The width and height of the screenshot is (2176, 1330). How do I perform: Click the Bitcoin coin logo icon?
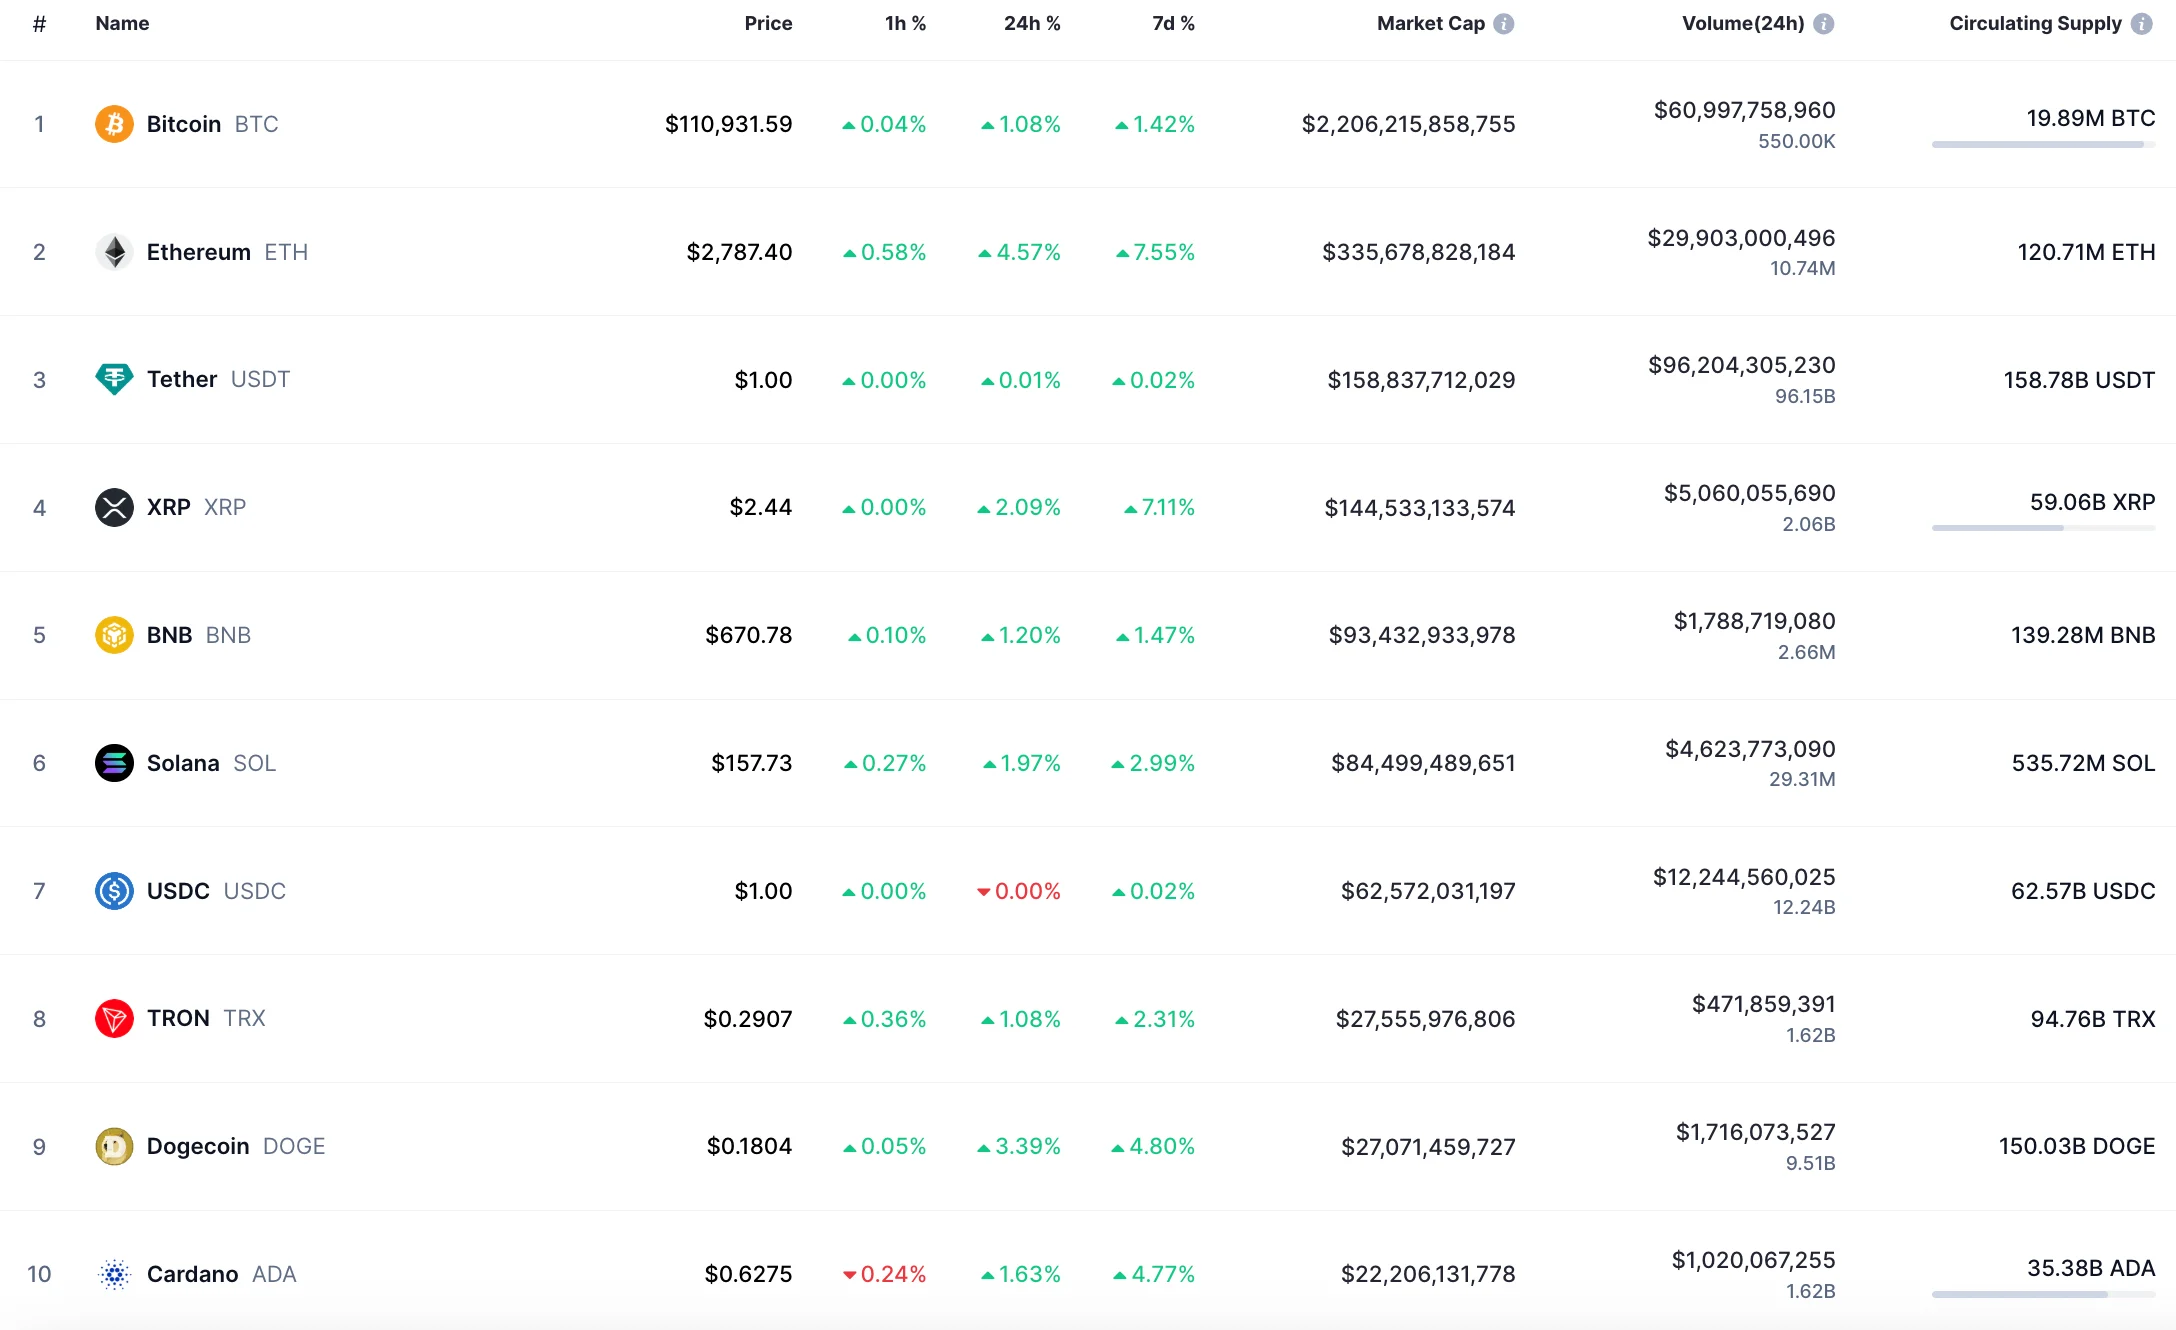114,124
